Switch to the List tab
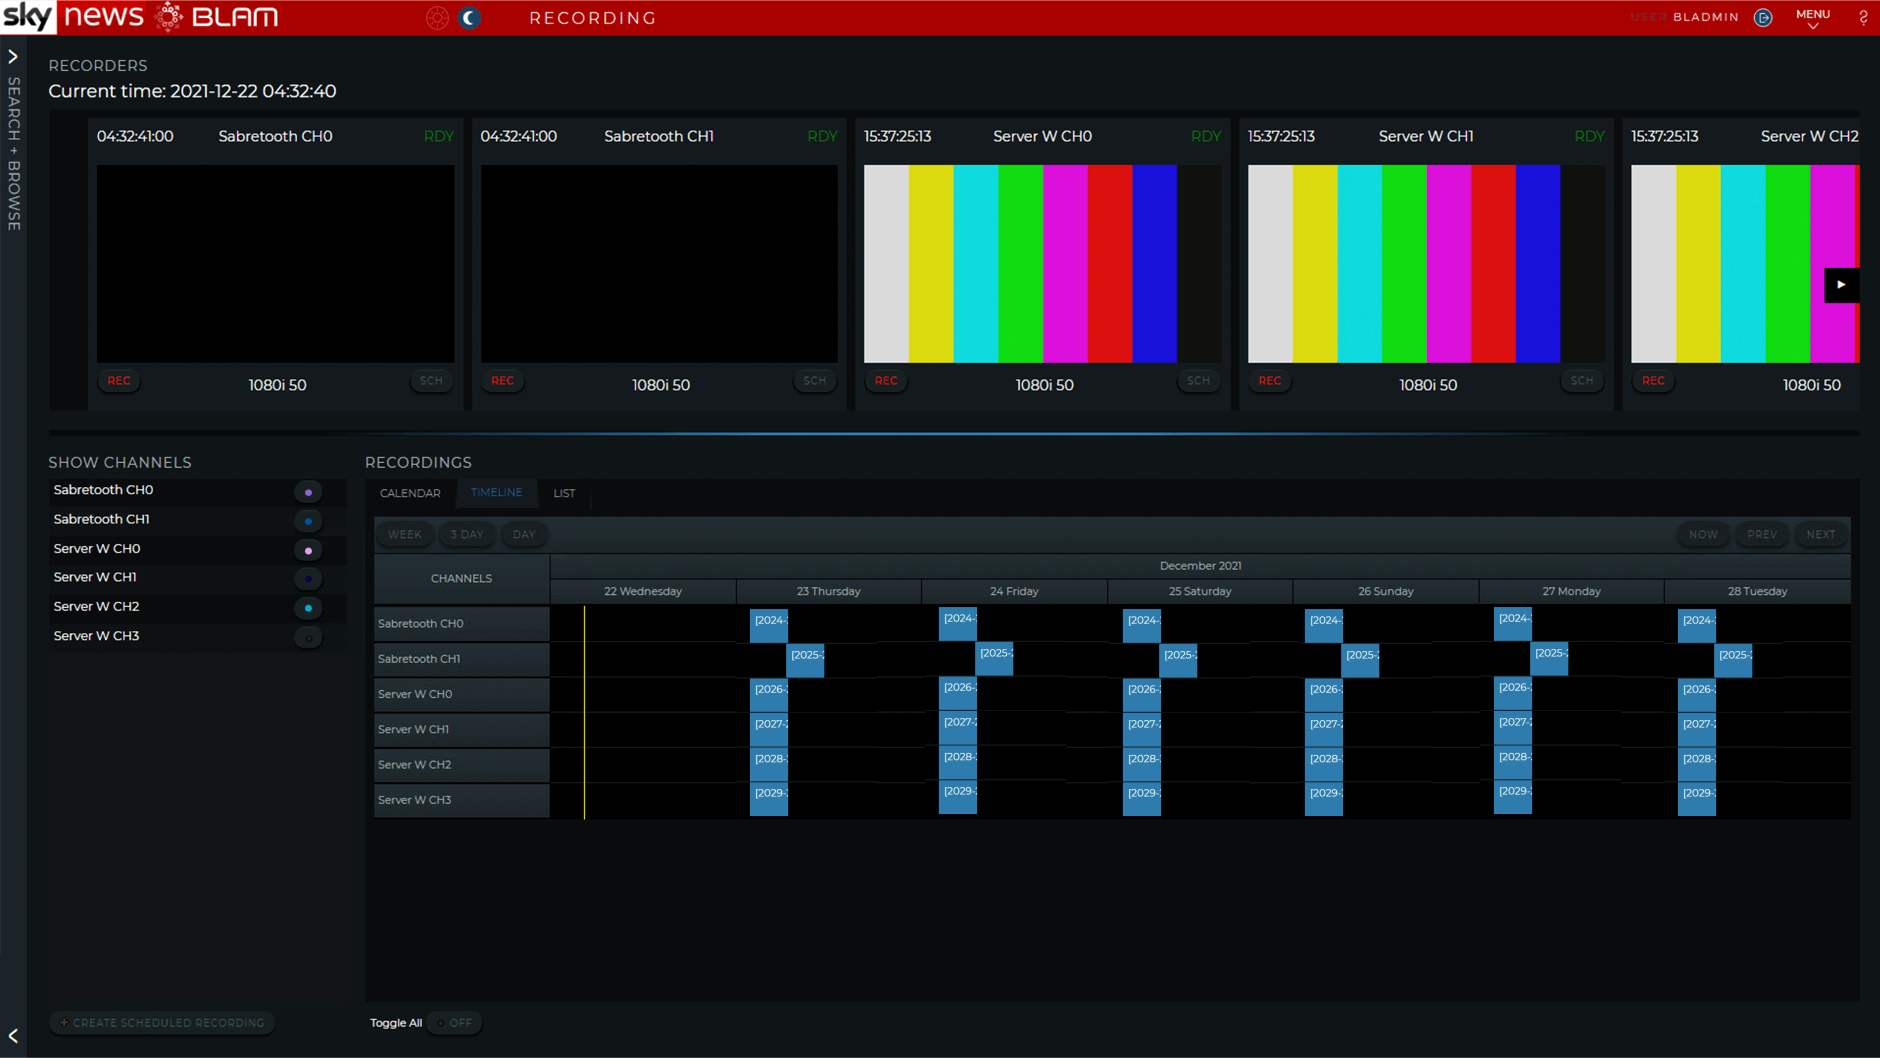Viewport: 1880px width, 1058px height. [564, 493]
